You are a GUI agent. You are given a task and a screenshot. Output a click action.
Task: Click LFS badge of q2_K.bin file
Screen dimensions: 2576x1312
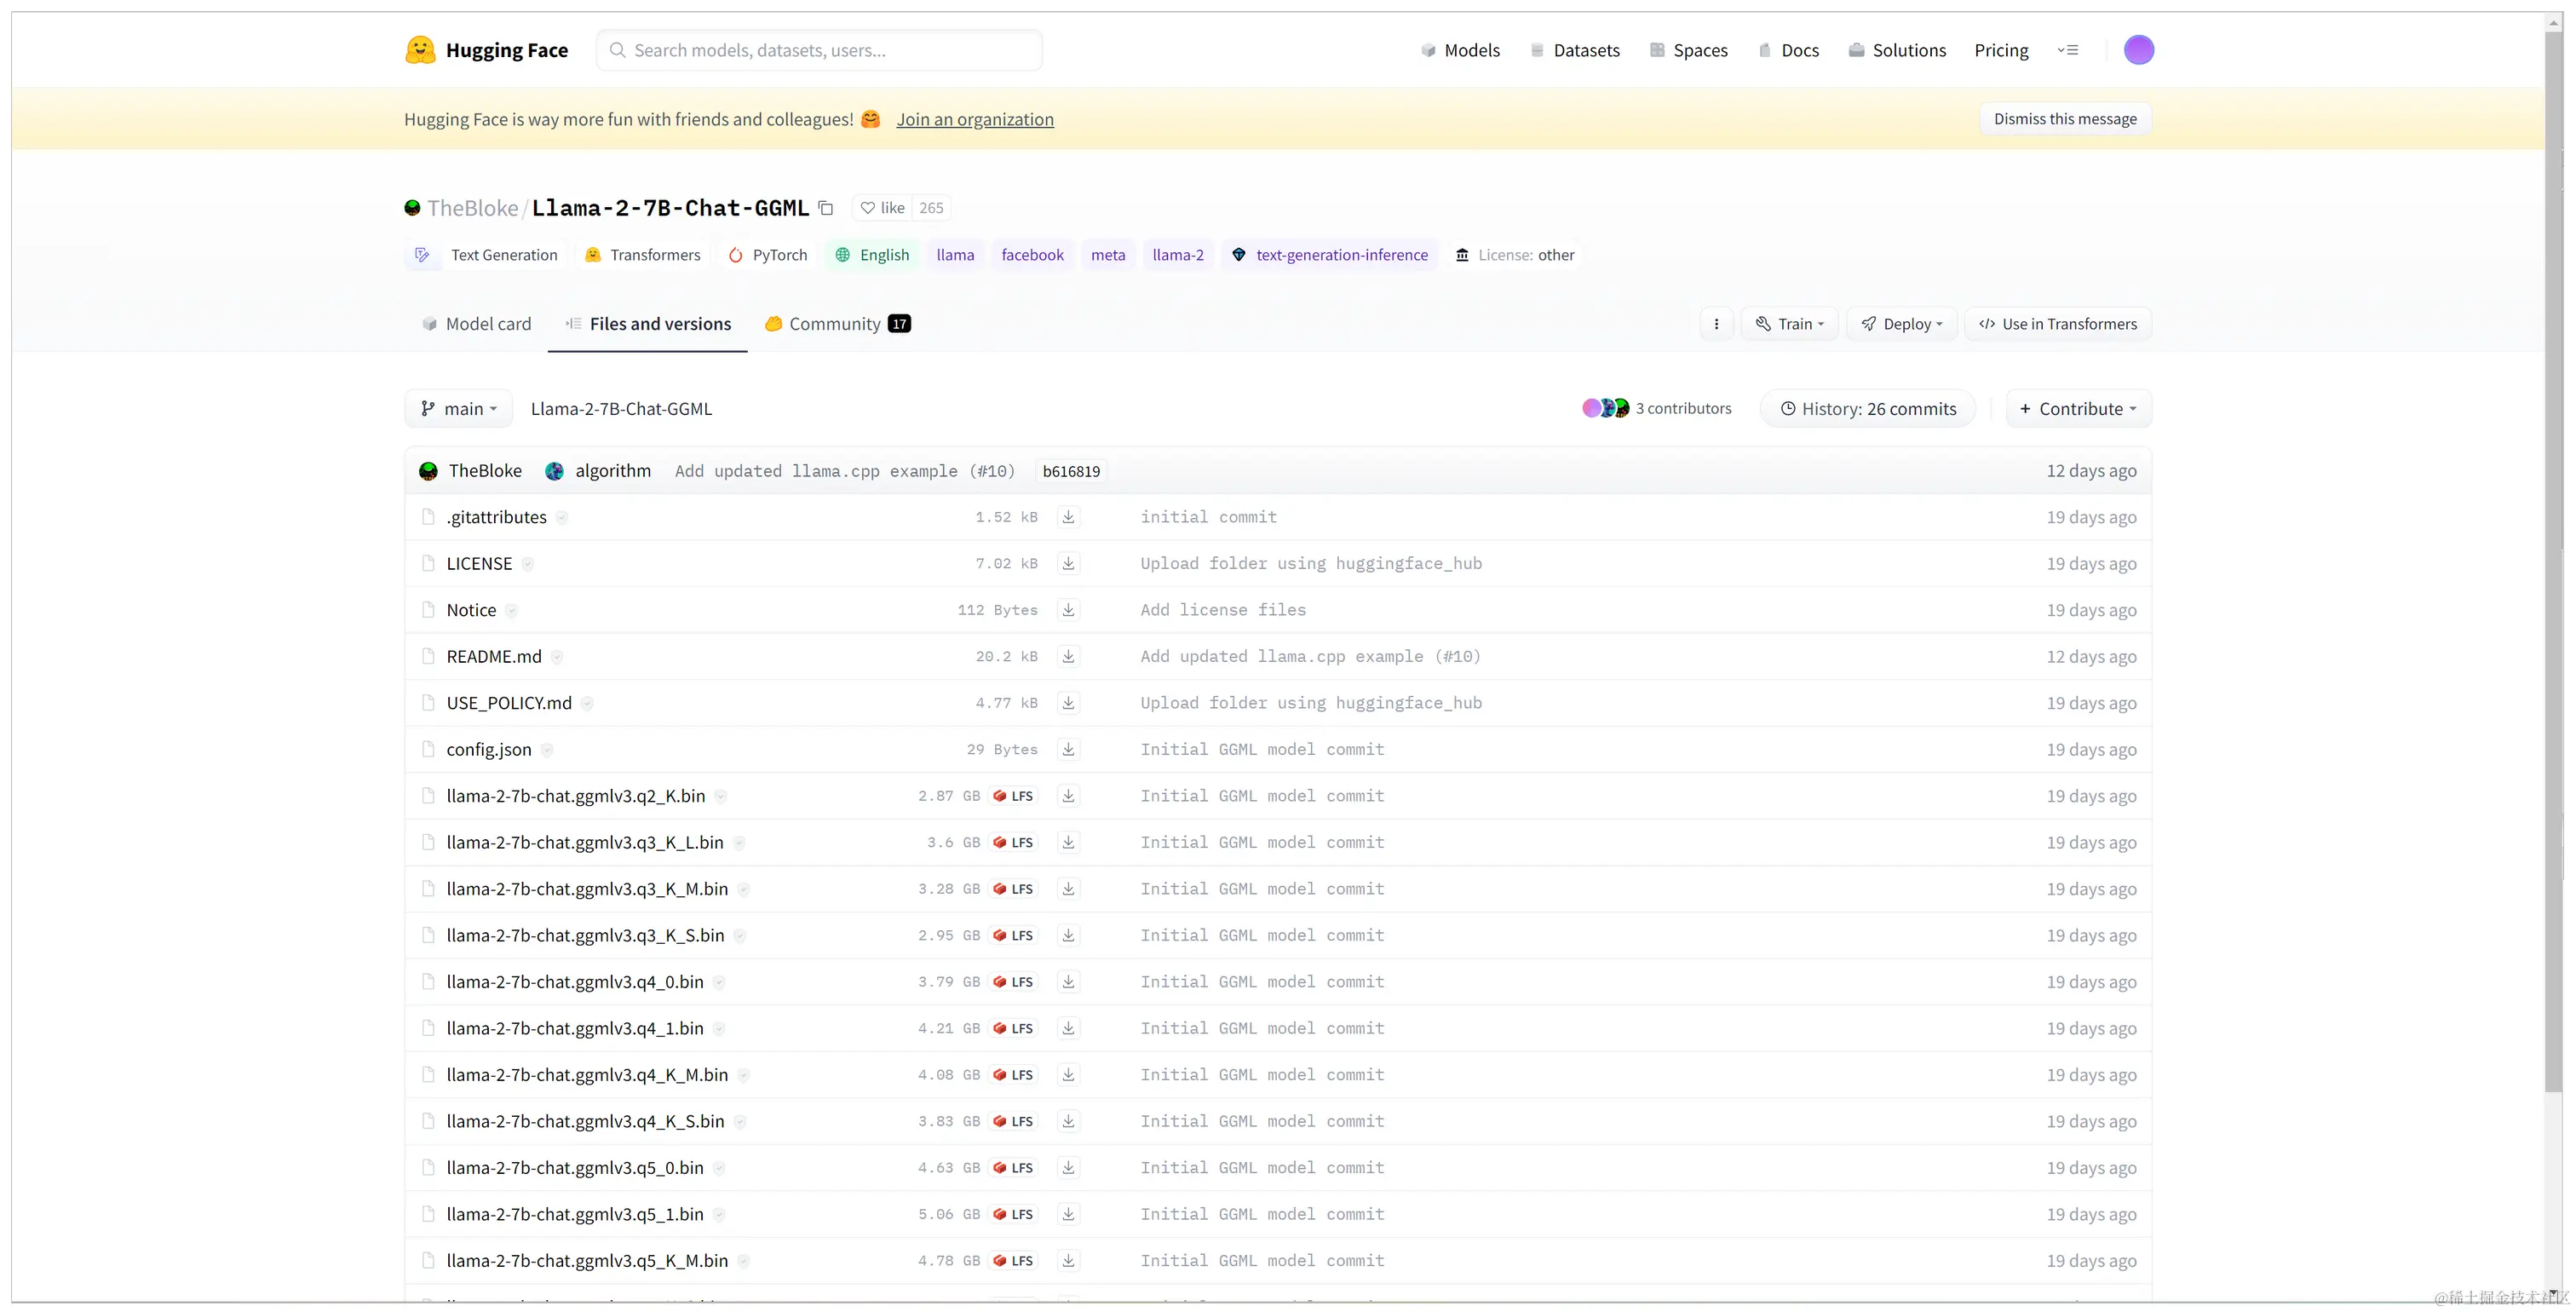point(1013,796)
